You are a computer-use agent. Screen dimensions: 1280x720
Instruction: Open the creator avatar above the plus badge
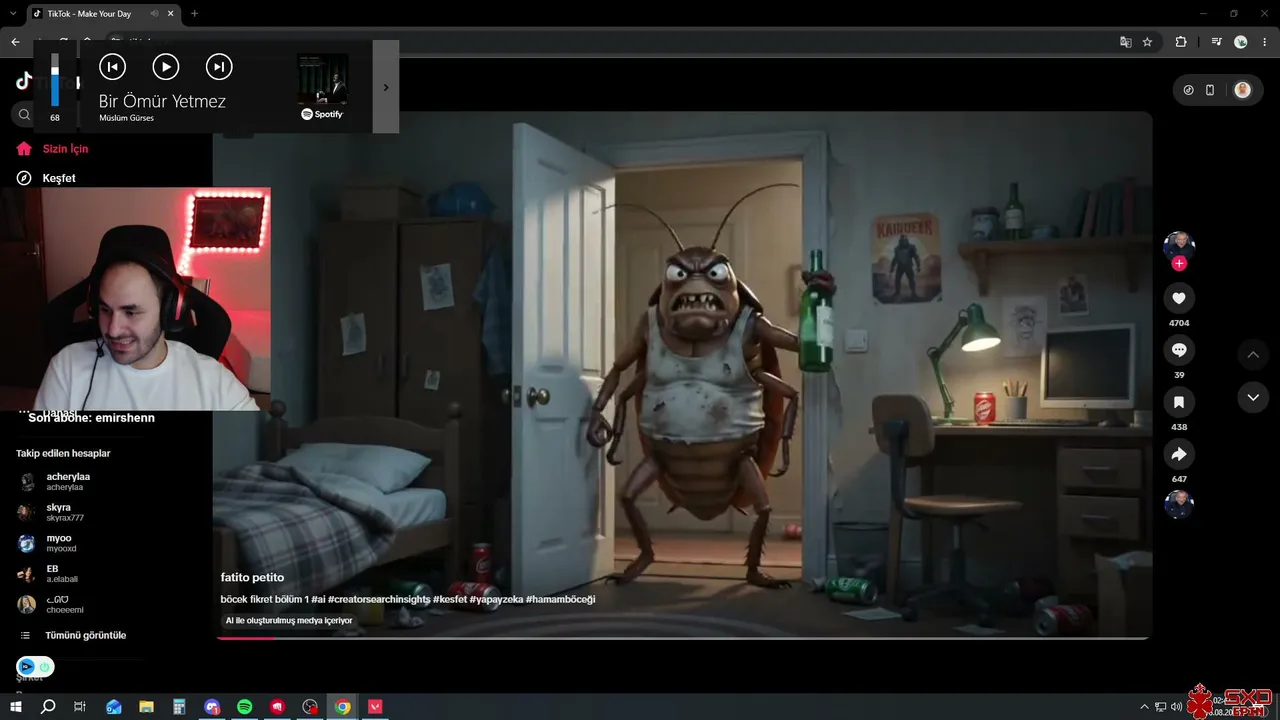pos(1179,245)
